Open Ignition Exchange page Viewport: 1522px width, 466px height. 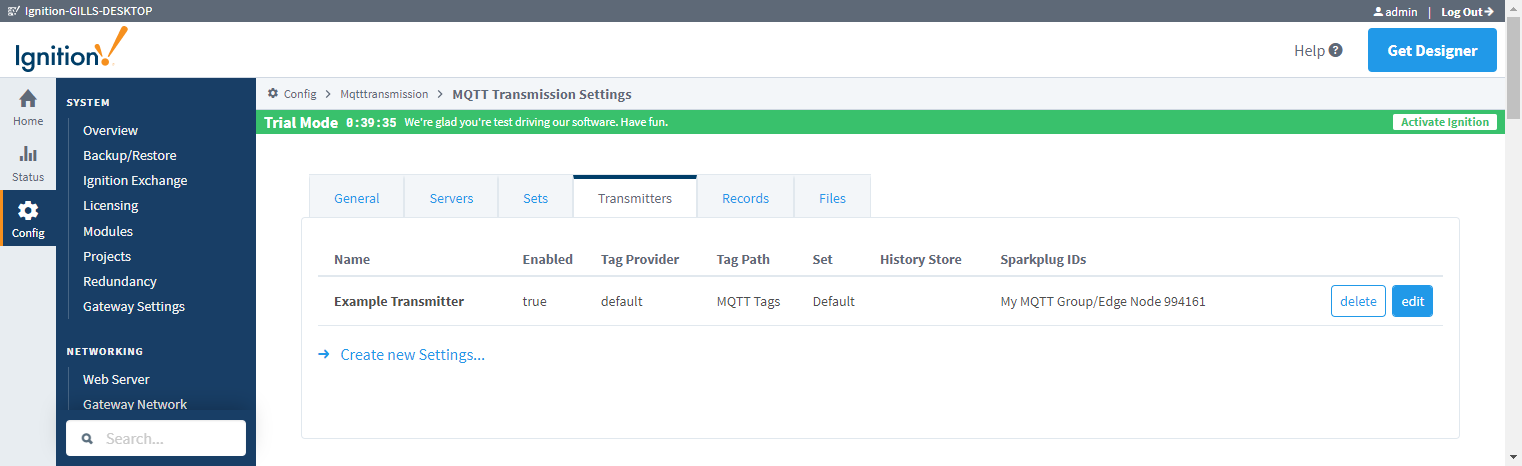point(135,180)
